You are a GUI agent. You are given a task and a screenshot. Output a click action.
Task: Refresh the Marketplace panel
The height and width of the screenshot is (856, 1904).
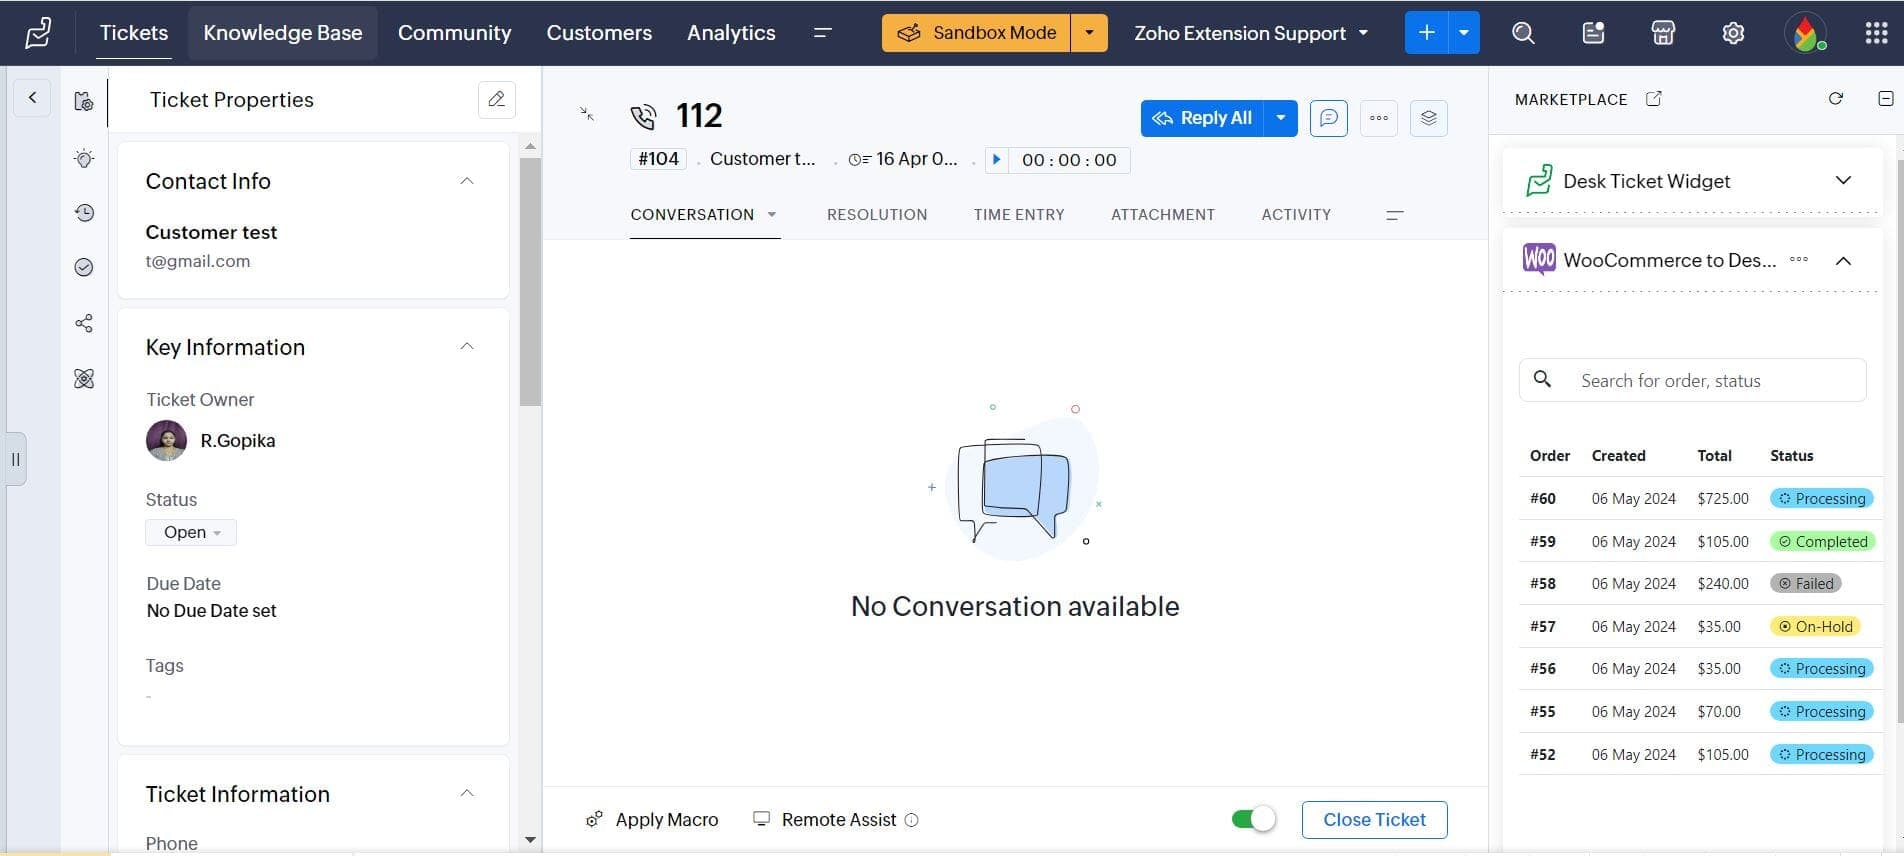1835,99
